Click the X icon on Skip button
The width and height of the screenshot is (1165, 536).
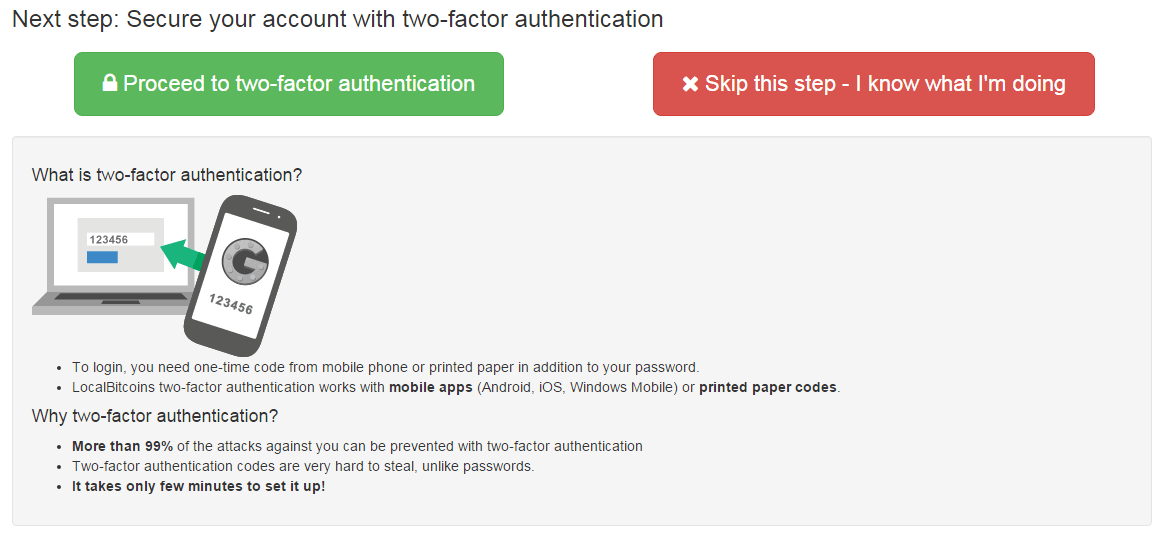pos(690,84)
